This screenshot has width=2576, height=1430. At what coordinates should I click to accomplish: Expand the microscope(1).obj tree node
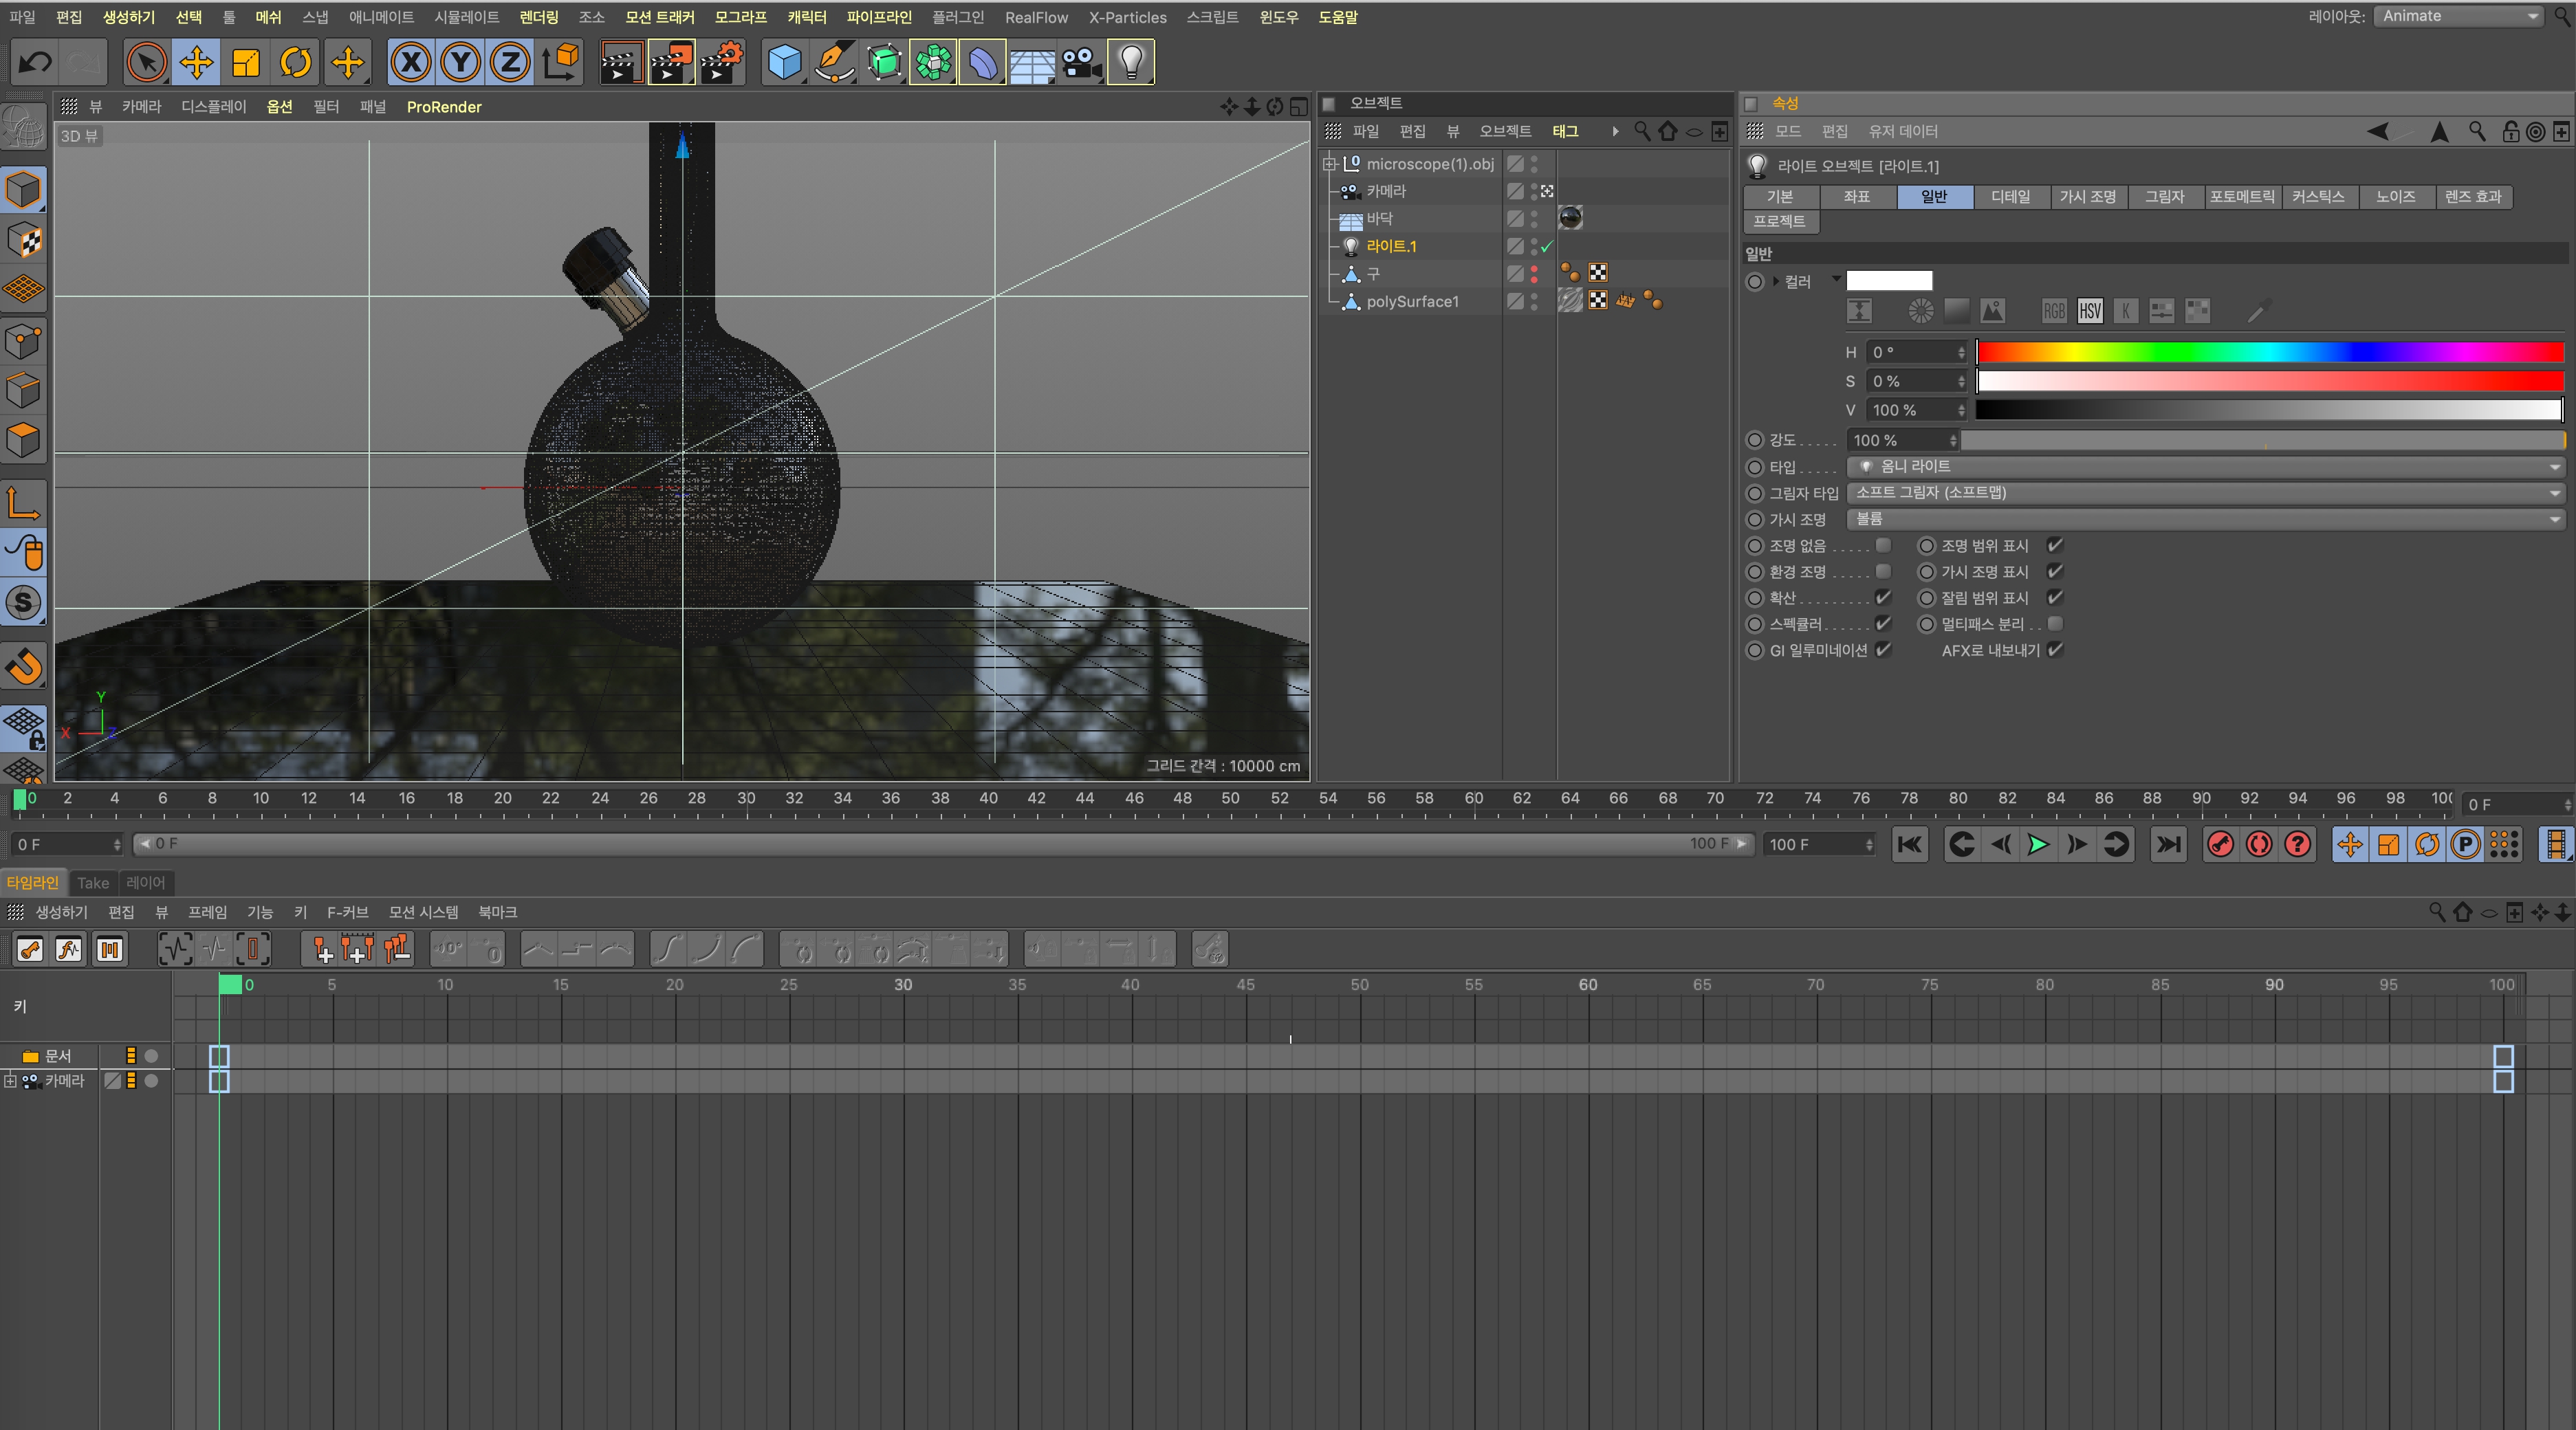pyautogui.click(x=1329, y=164)
